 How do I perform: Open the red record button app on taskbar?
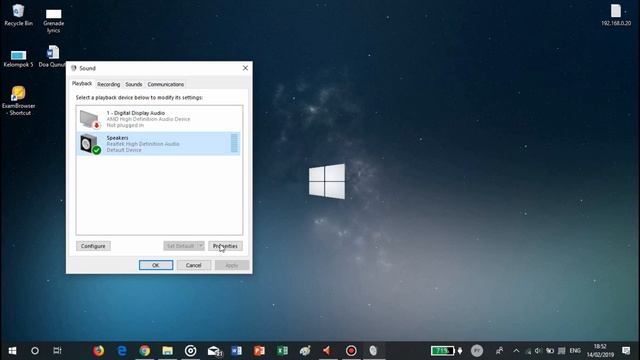point(351,351)
